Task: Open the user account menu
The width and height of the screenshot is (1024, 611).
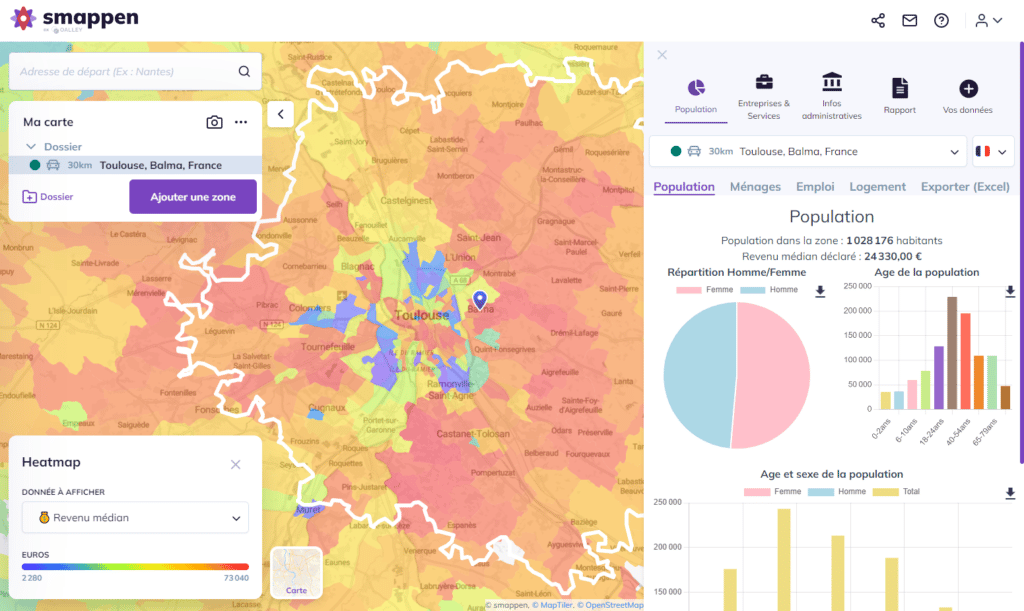Action: click(989, 20)
